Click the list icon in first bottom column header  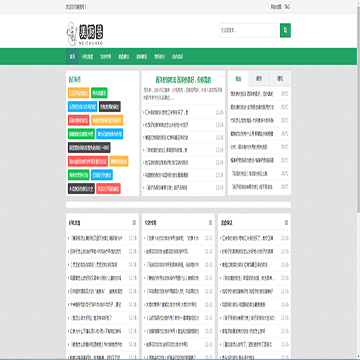tap(134, 223)
